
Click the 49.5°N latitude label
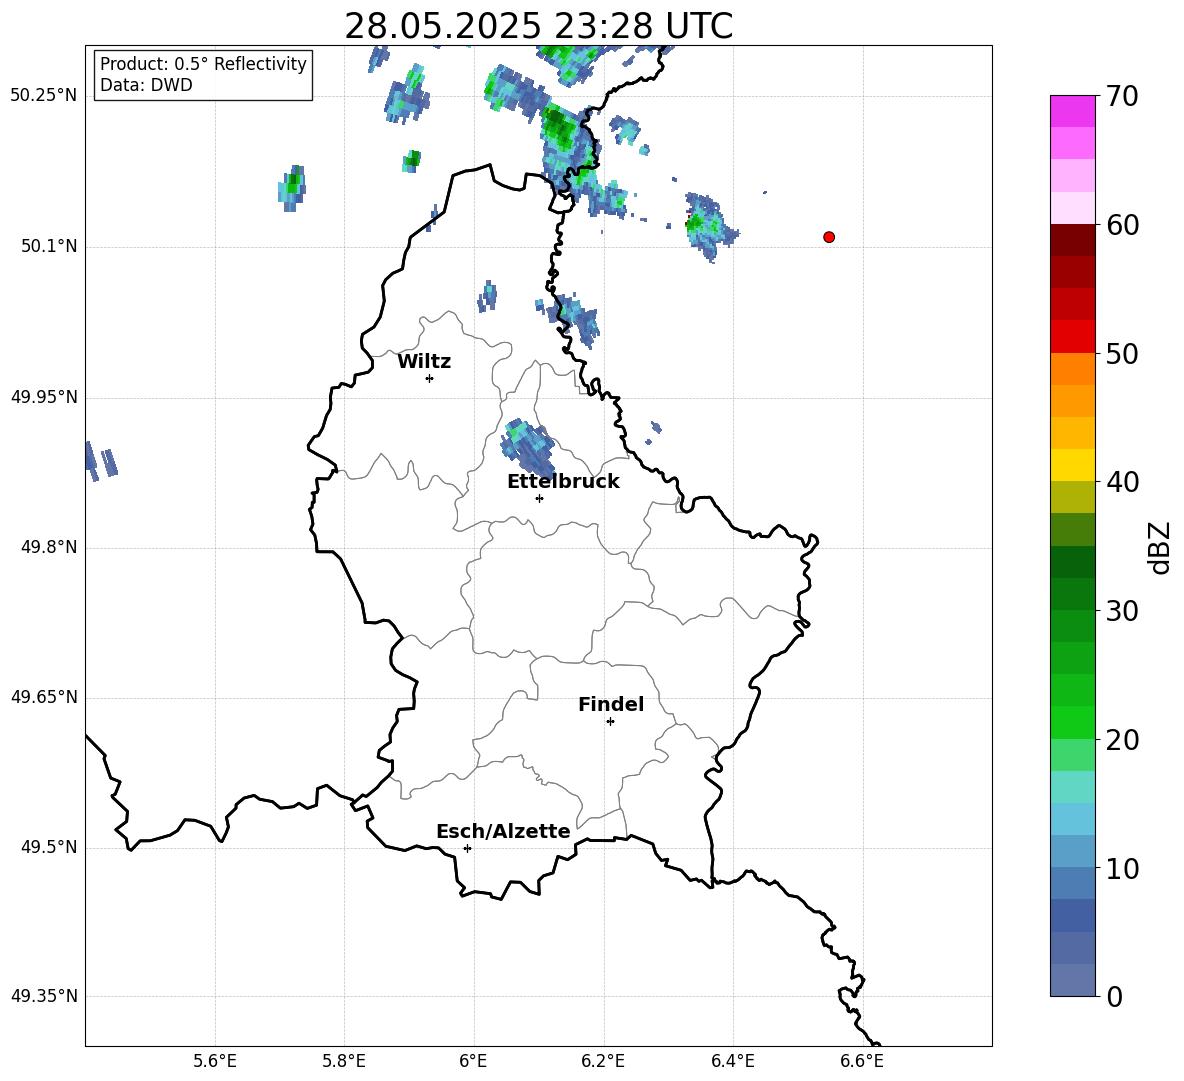tap(49, 847)
